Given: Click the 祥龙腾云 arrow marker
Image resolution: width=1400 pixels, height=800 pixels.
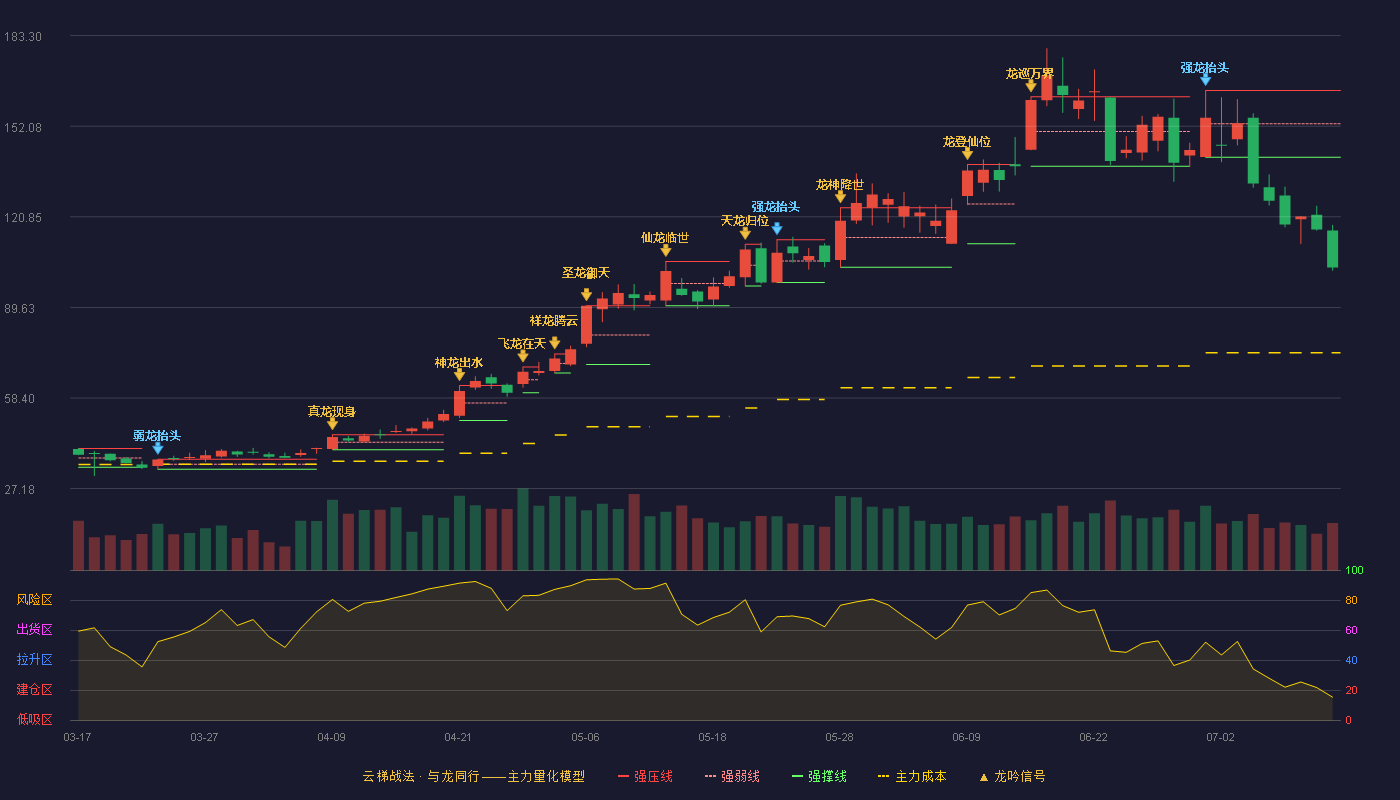Looking at the screenshot, I should (555, 343).
